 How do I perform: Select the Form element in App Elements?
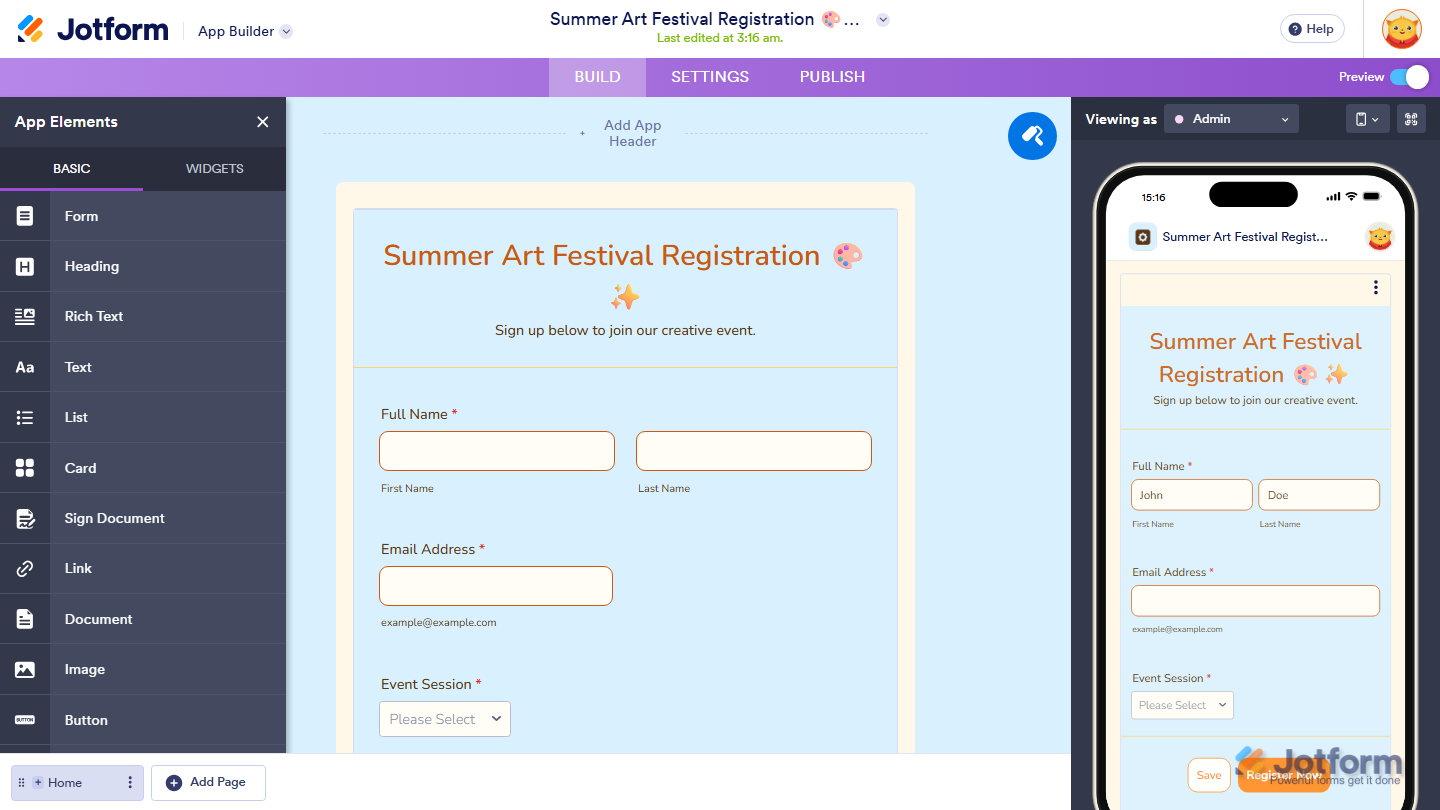click(x=81, y=216)
